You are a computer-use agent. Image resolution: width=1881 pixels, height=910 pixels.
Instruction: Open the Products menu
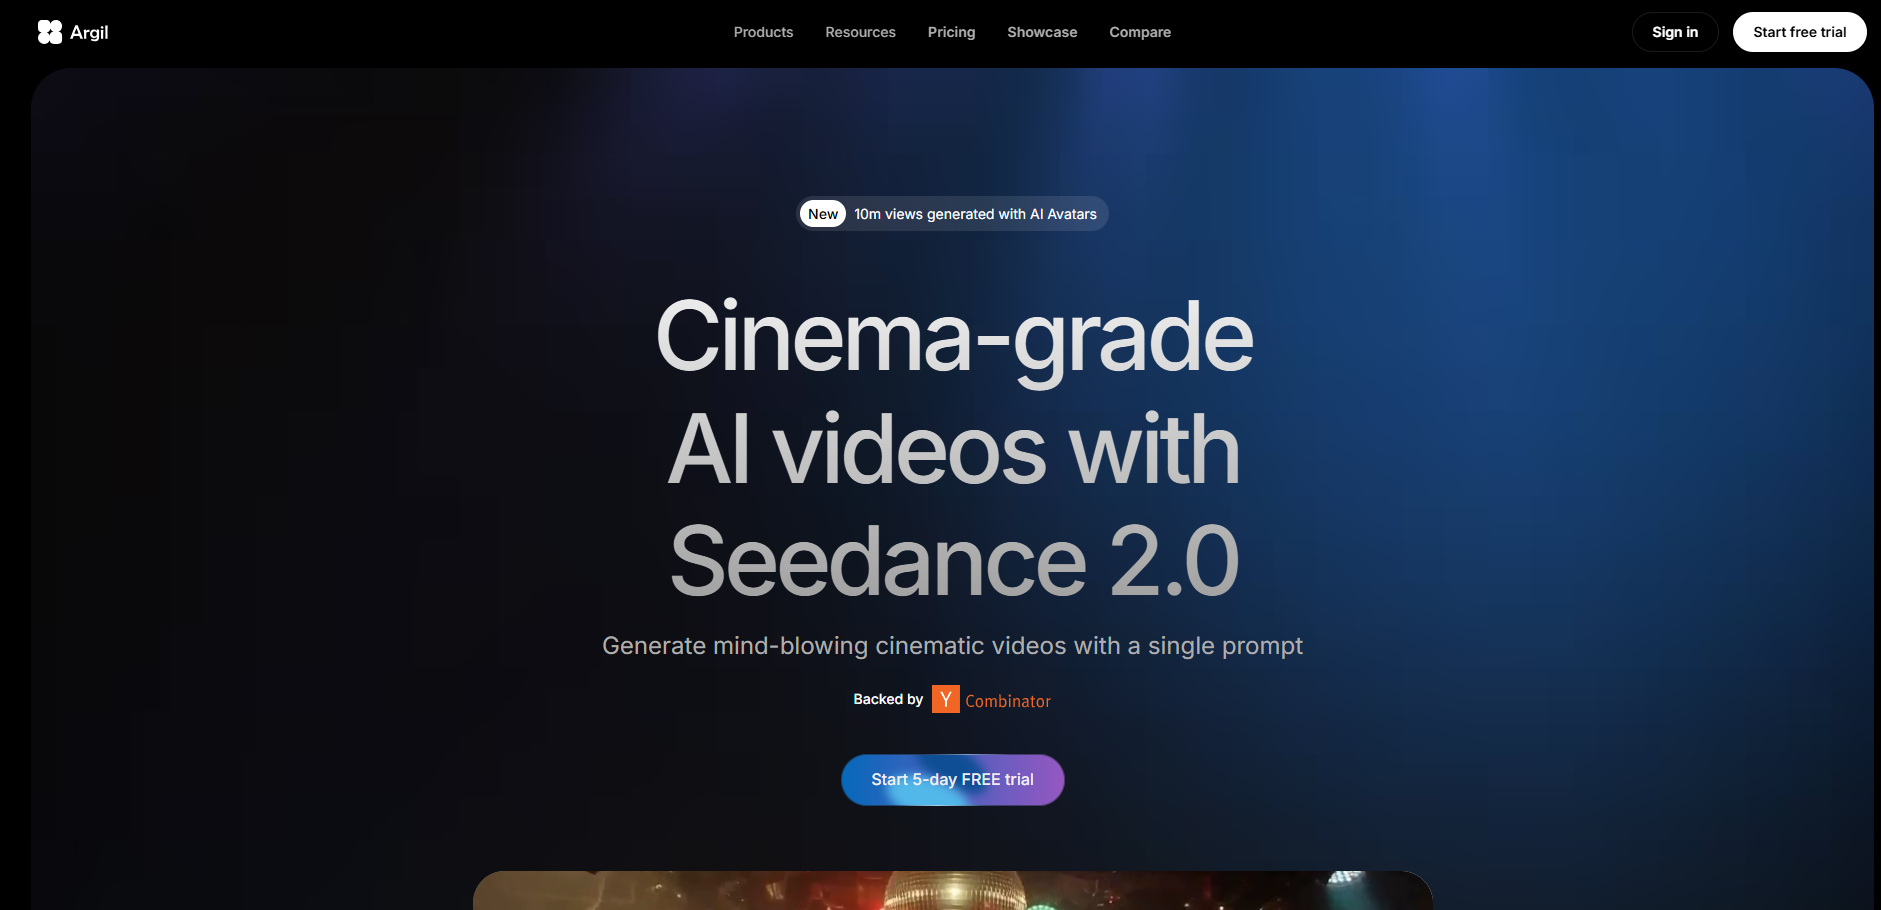point(763,32)
